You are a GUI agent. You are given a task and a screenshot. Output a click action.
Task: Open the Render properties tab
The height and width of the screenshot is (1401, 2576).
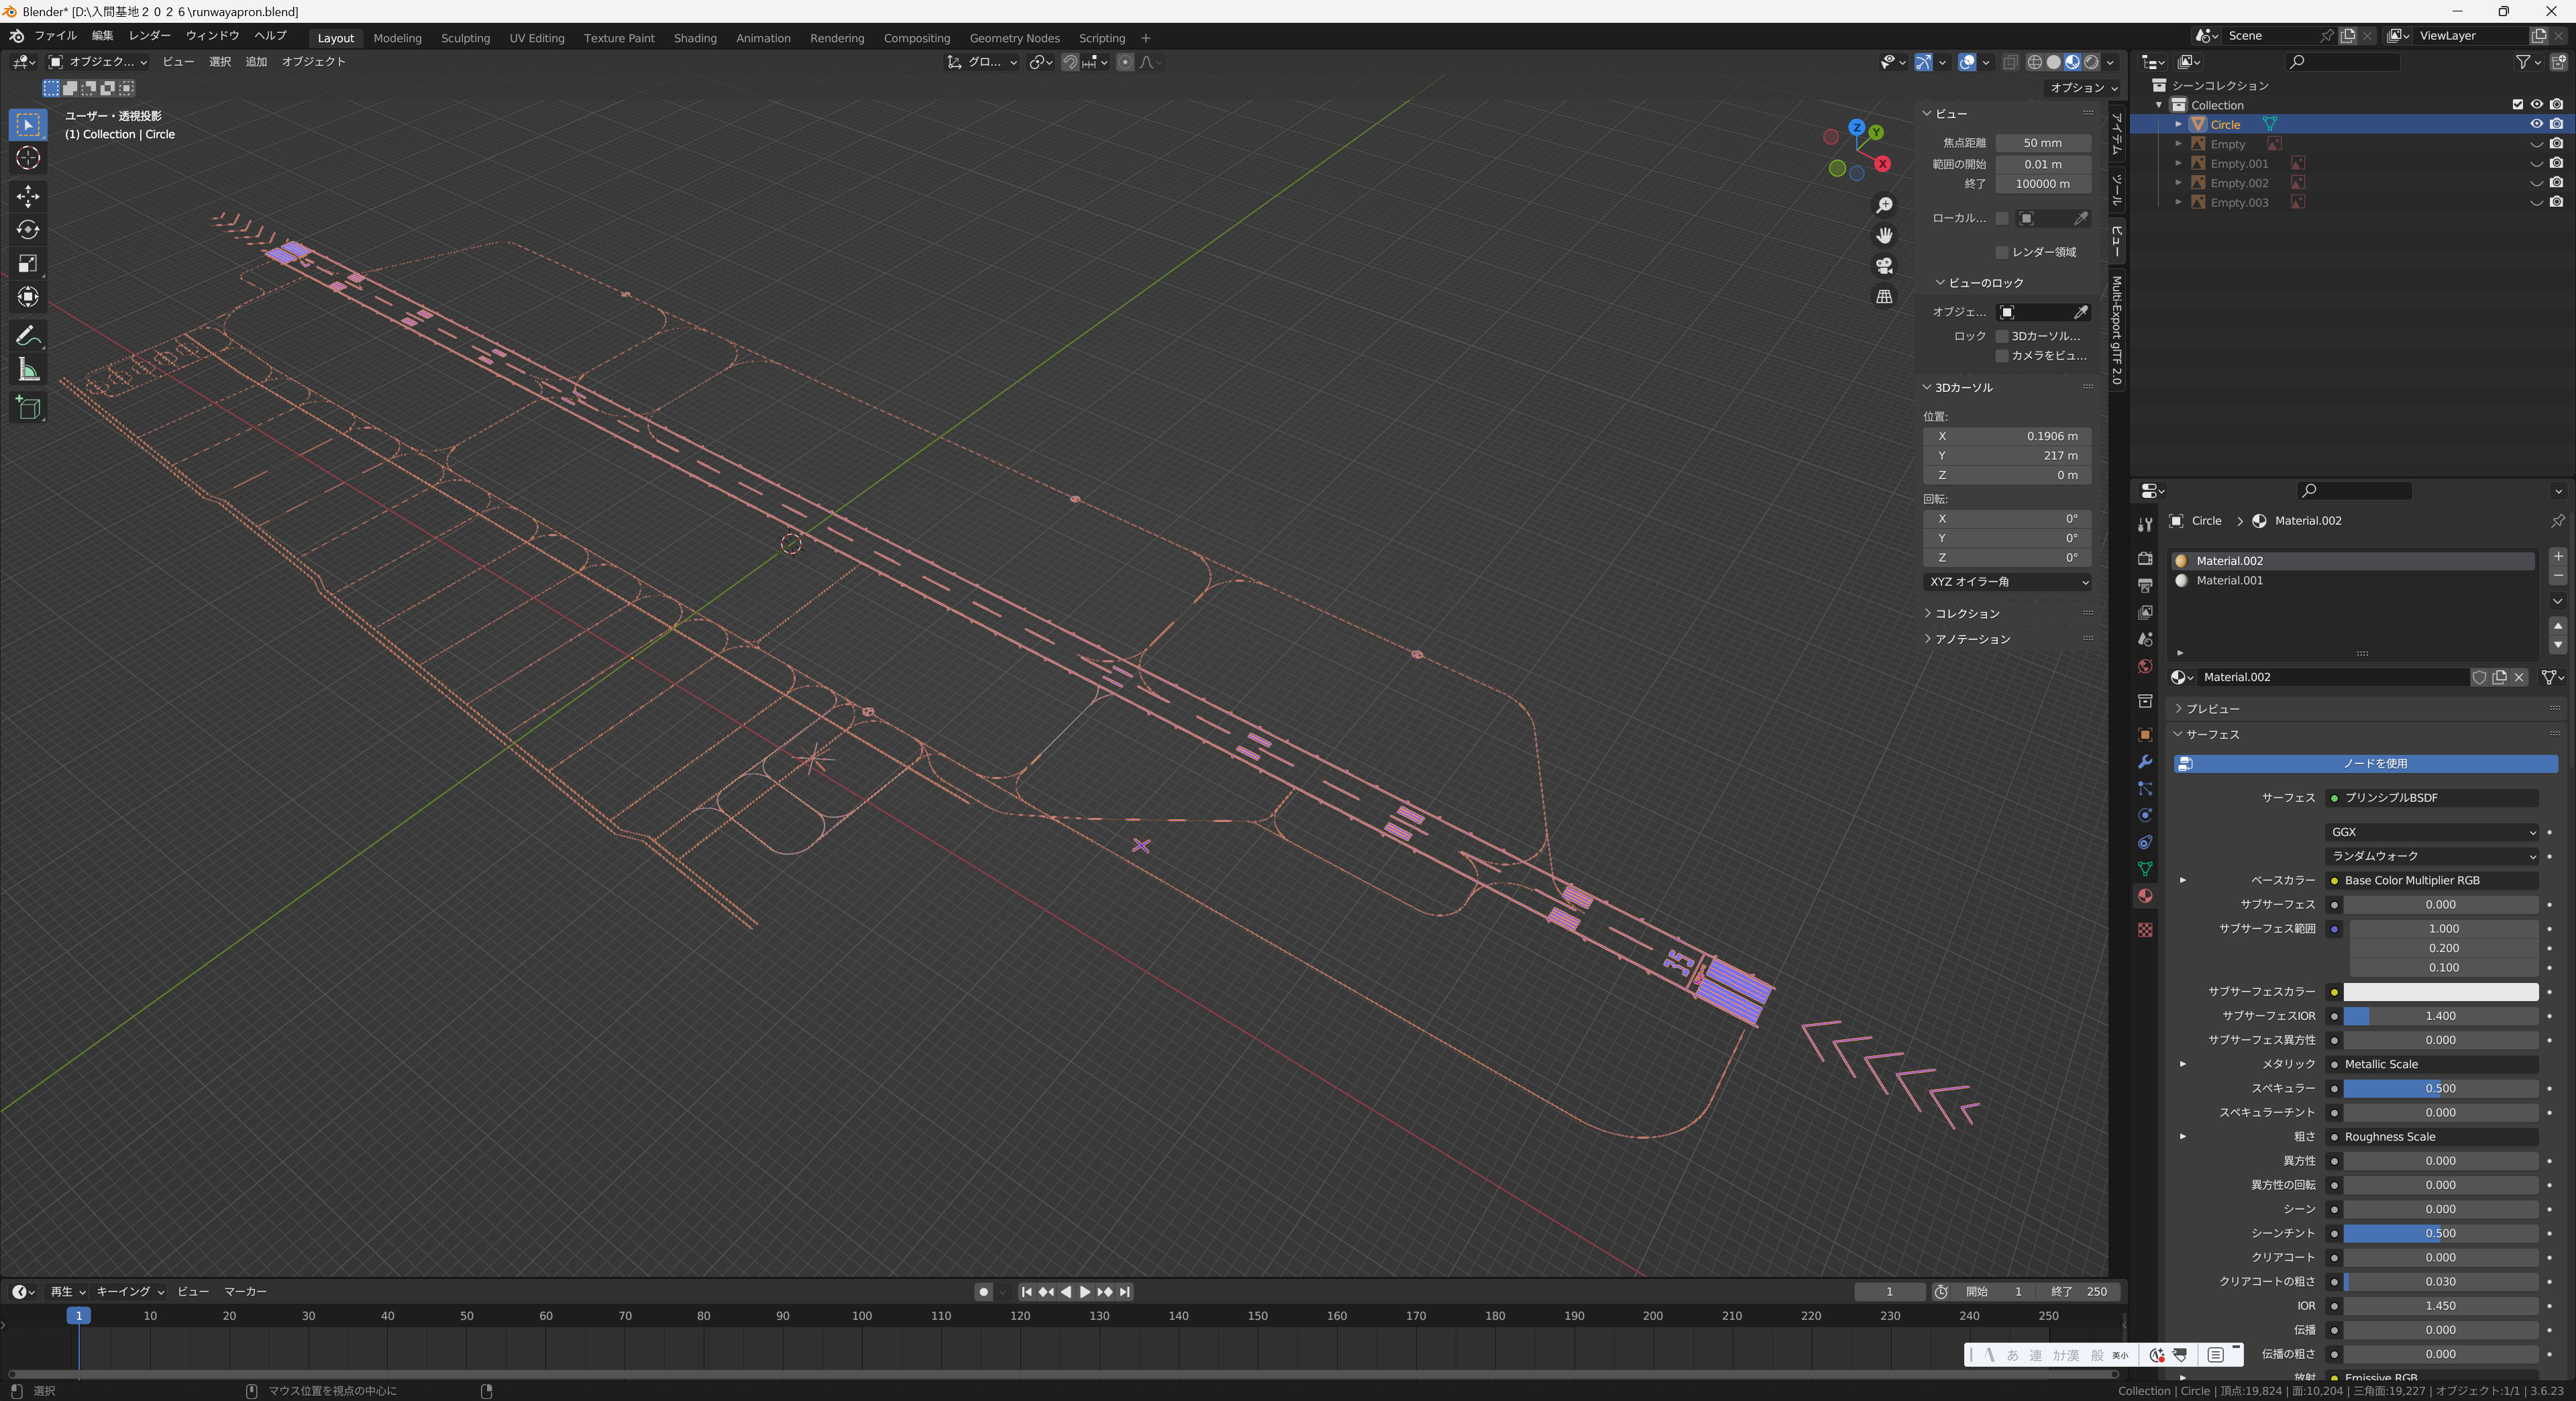2145,558
